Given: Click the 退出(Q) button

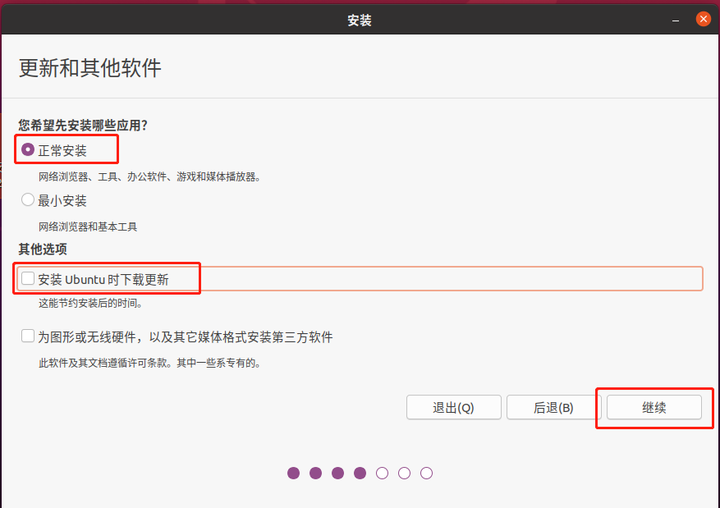Looking at the screenshot, I should point(453,407).
